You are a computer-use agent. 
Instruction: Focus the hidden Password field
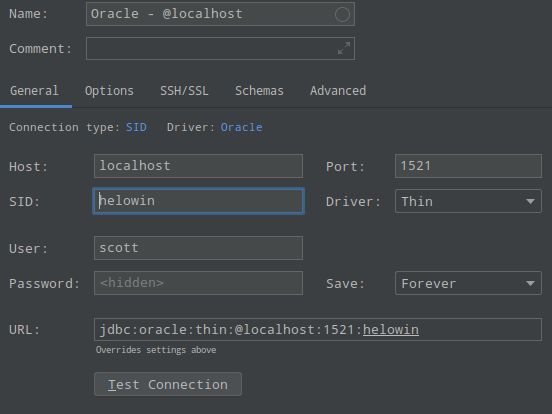[198, 283]
